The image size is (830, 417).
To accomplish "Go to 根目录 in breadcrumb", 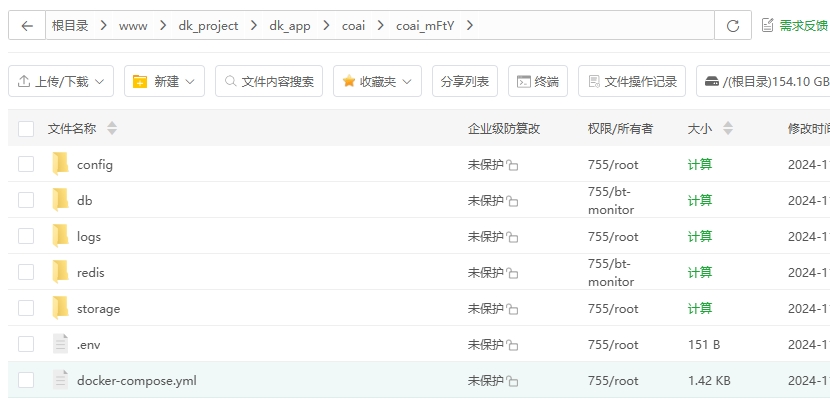I will click(70, 25).
